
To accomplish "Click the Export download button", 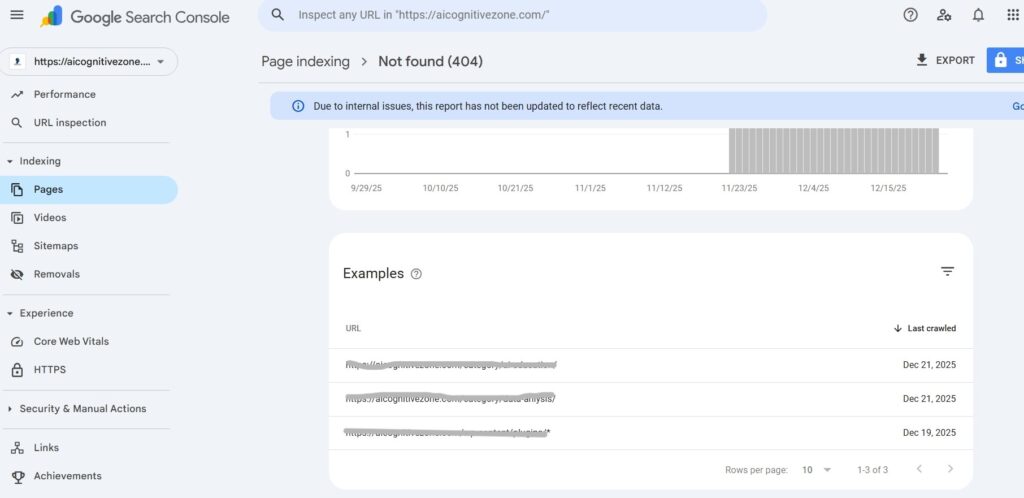I will [x=945, y=60].
